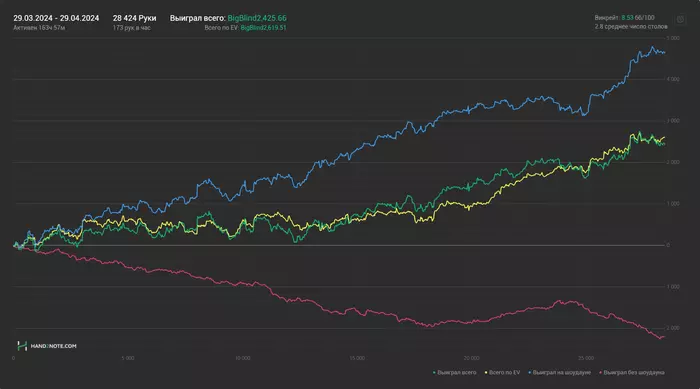700x389 pixels.
Task: Click the HAND2NOTE.COM link text
Action: click(x=54, y=346)
